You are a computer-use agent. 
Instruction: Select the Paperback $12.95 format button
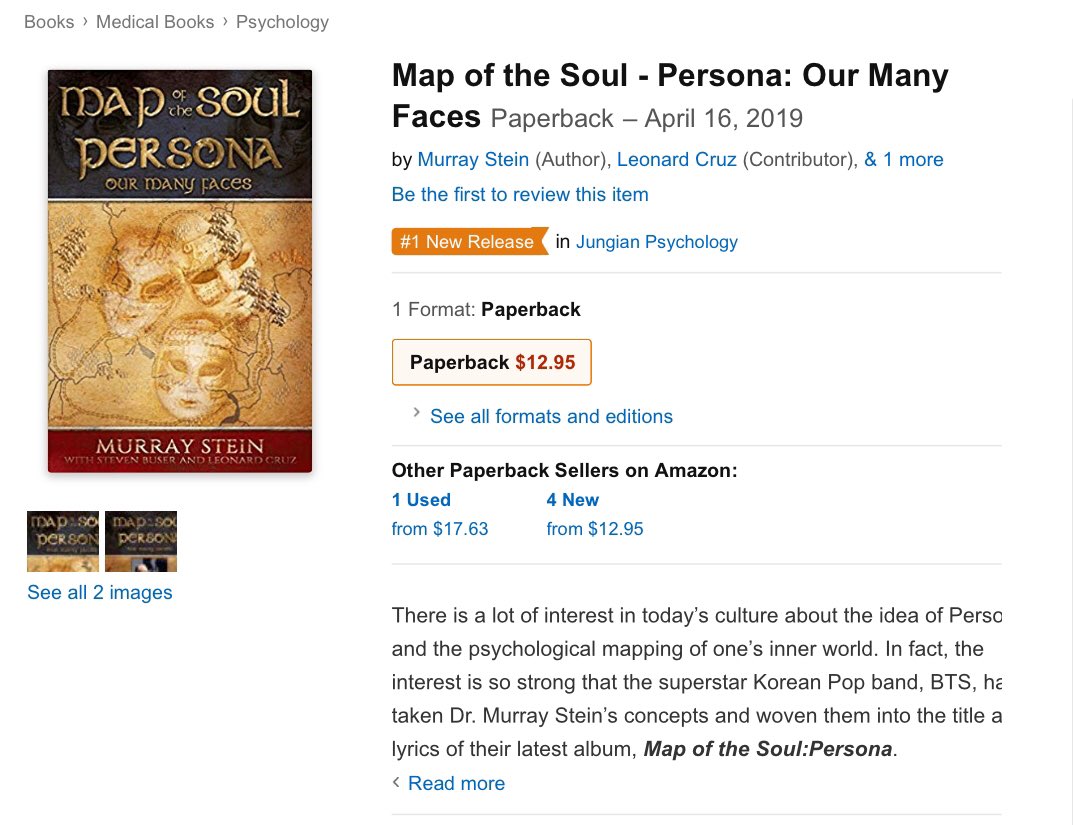coord(492,362)
